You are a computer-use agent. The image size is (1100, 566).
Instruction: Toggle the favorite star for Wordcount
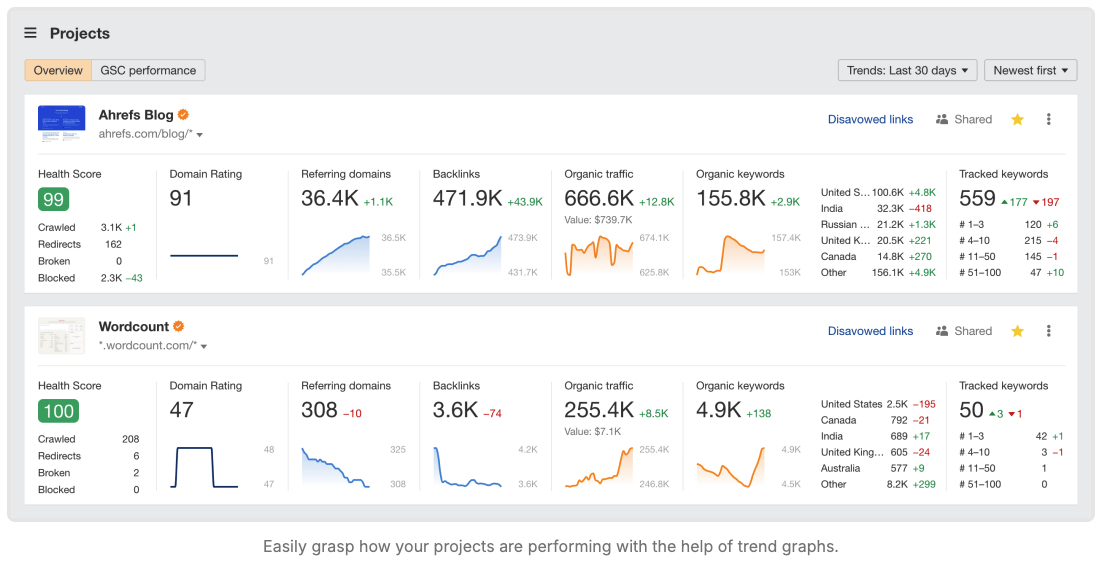click(x=1017, y=331)
